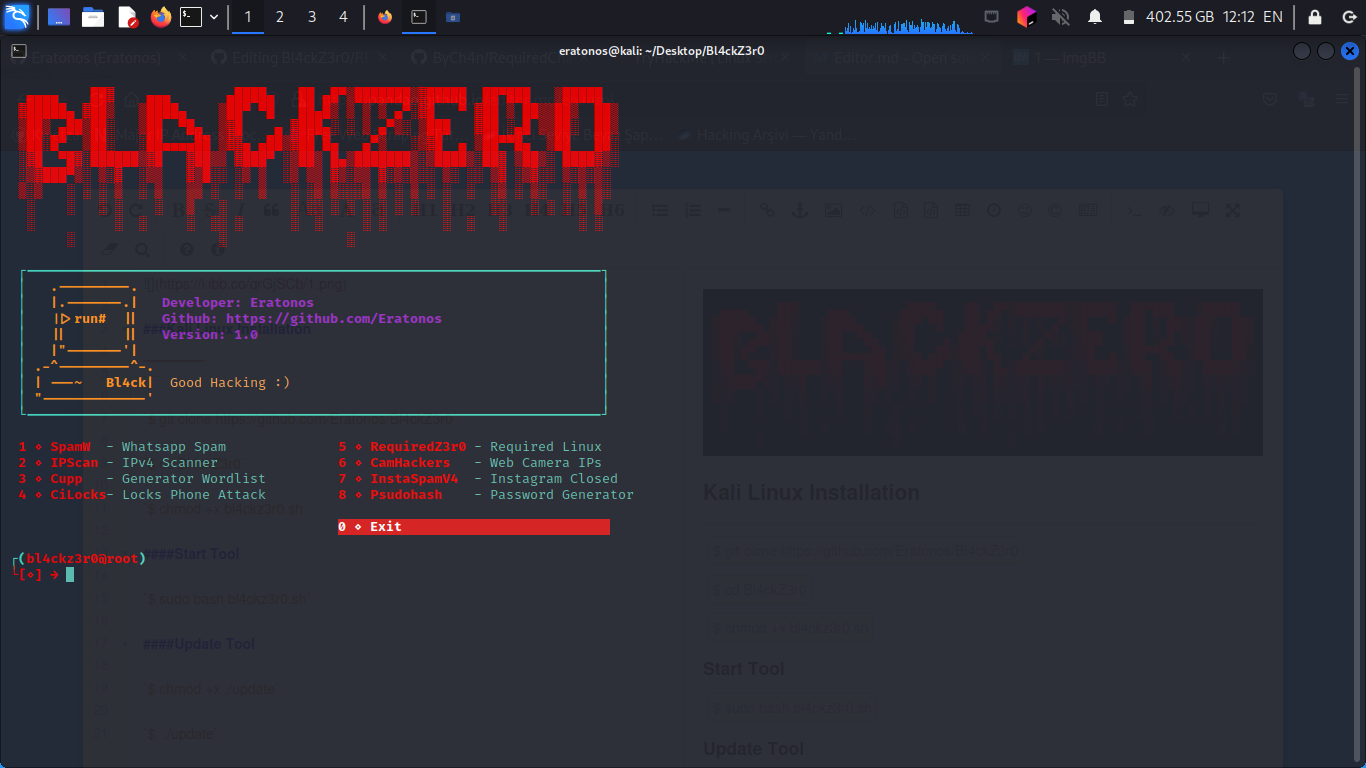Select option 2 IPScan IPv4 Scanner
Image resolution: width=1366 pixels, height=768 pixels.
(x=118, y=463)
